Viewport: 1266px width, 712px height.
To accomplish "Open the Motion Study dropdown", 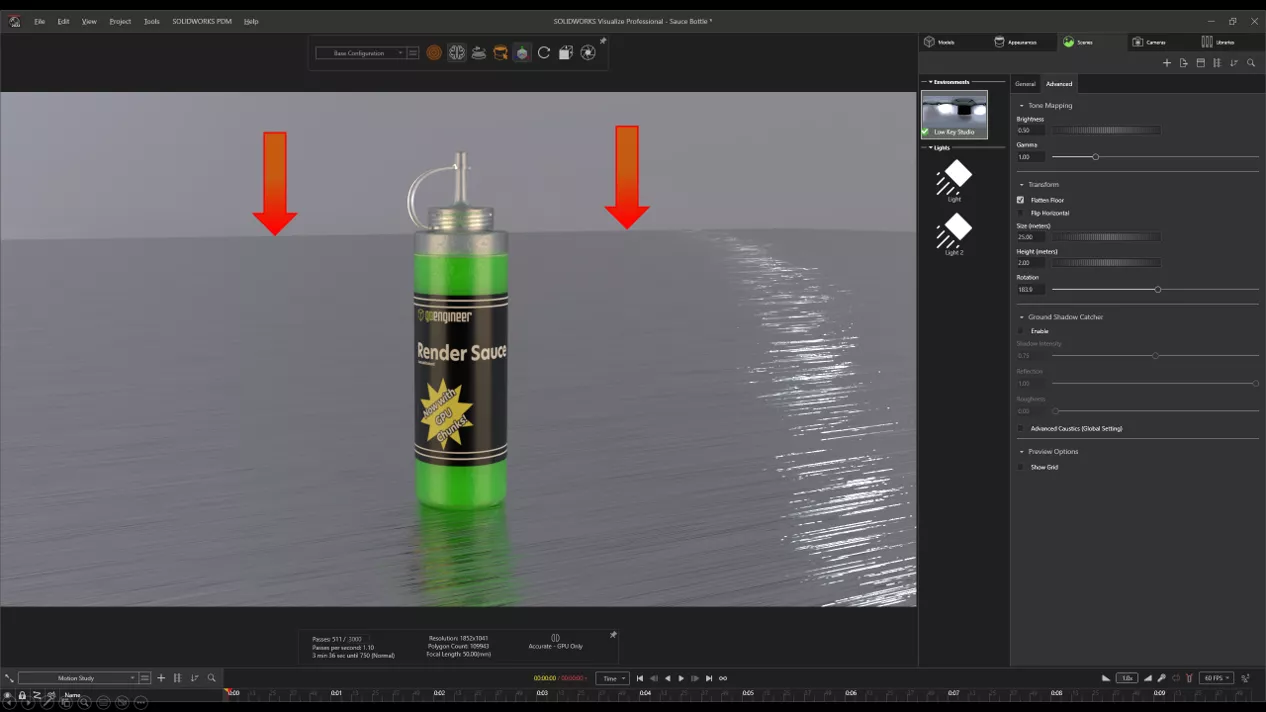I will pos(77,678).
